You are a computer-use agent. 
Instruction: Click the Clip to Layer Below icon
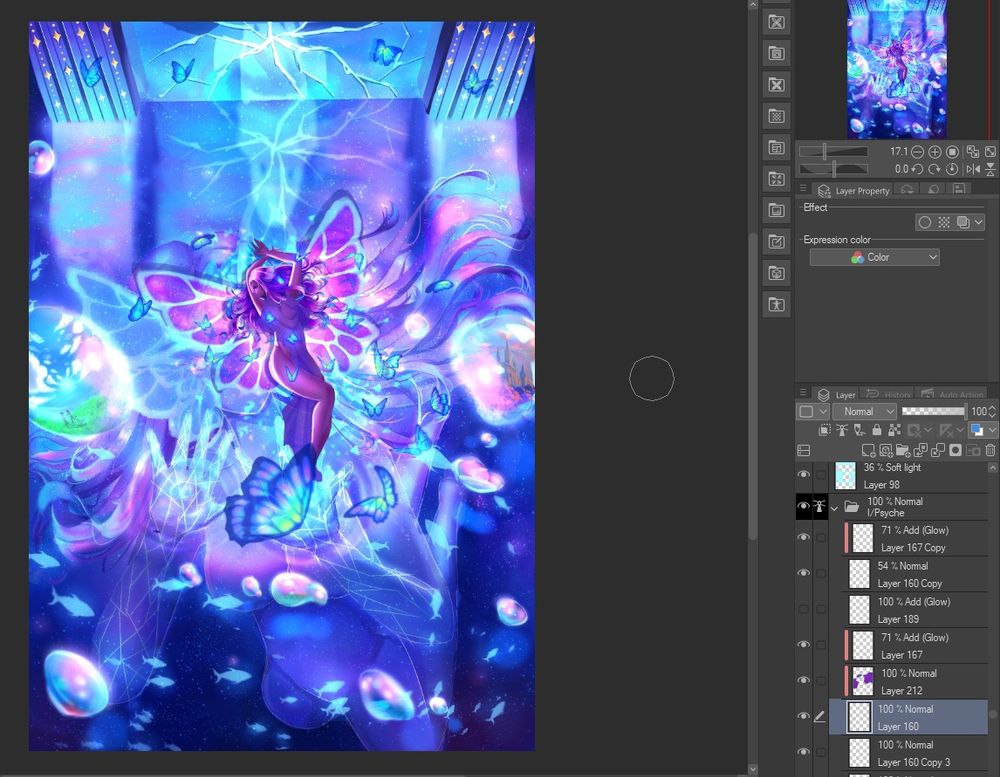click(x=825, y=430)
